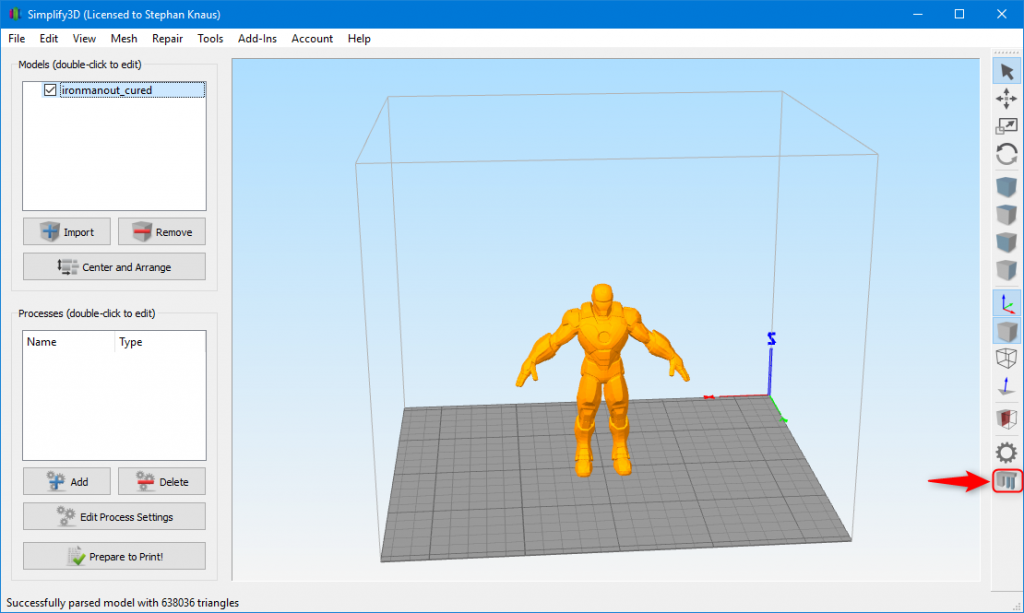Open the machine control panel gear icon
Image resolution: width=1024 pixels, height=613 pixels.
1007,451
